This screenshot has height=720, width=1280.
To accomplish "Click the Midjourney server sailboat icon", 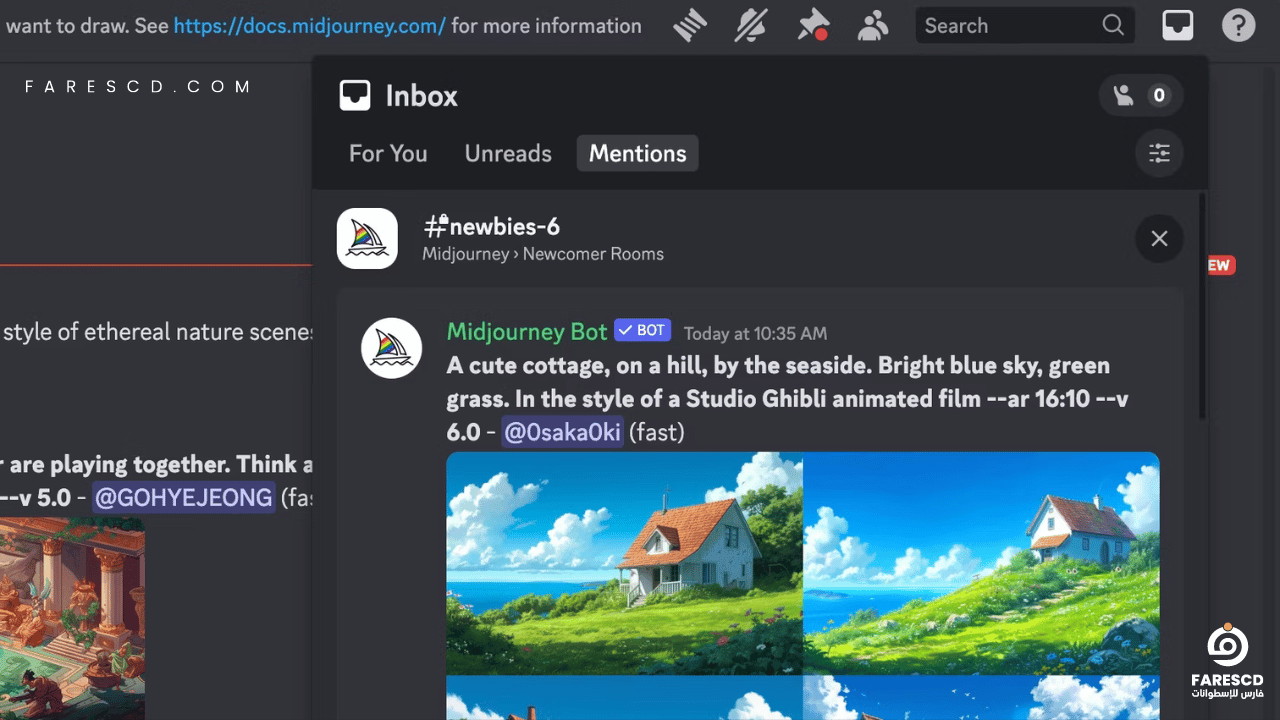I will [367, 239].
